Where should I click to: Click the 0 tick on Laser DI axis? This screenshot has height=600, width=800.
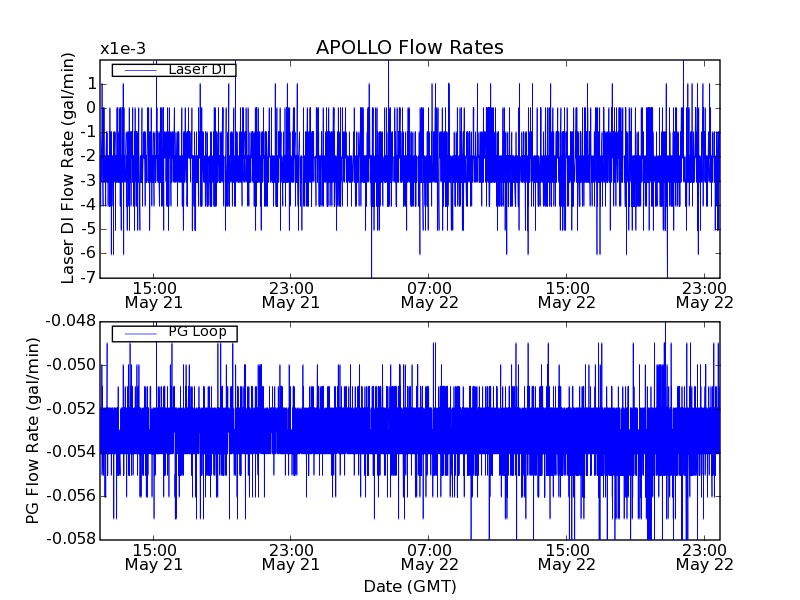coord(90,108)
